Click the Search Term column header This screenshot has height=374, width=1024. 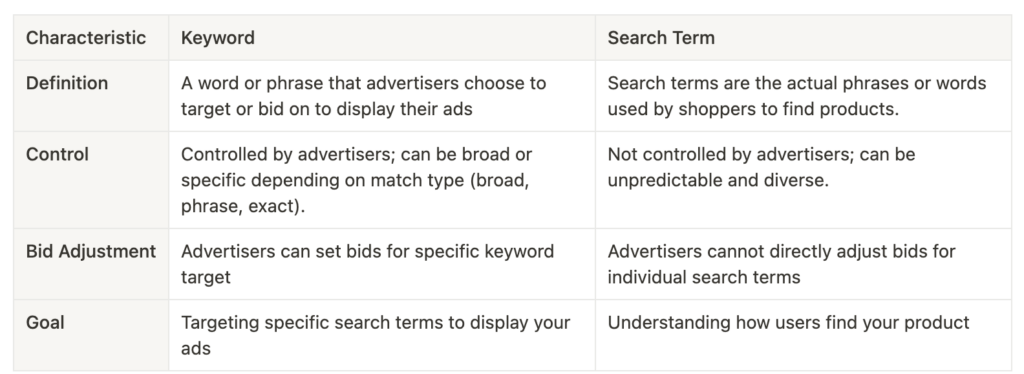[661, 38]
